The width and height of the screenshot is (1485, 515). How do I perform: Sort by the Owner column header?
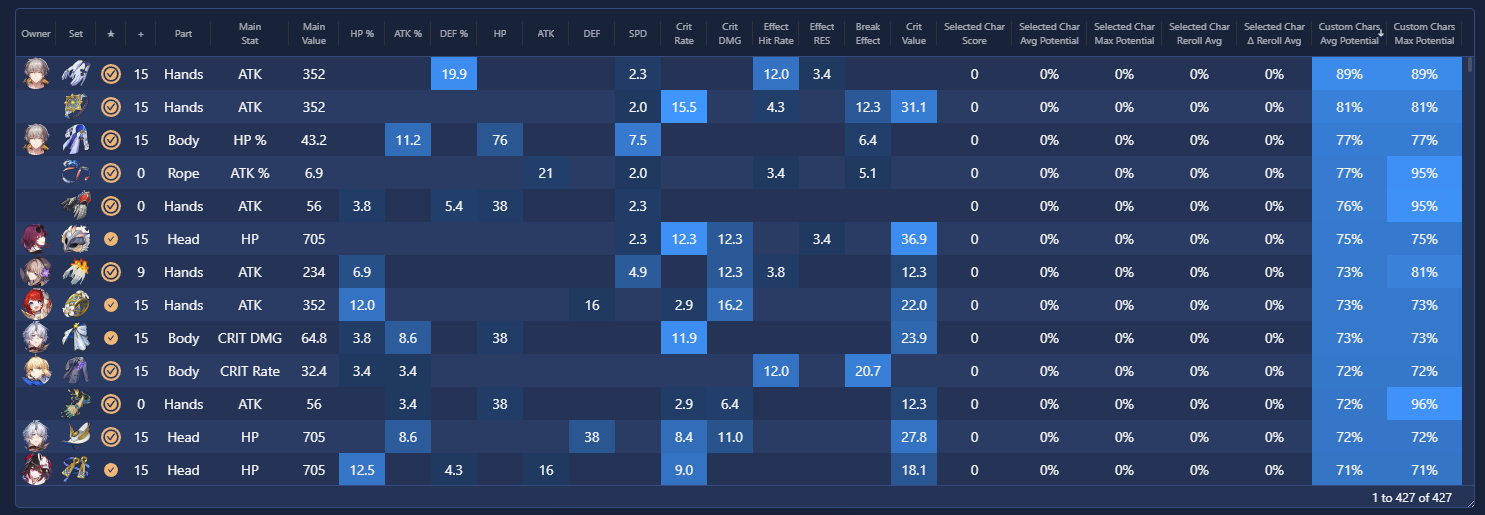coord(36,33)
